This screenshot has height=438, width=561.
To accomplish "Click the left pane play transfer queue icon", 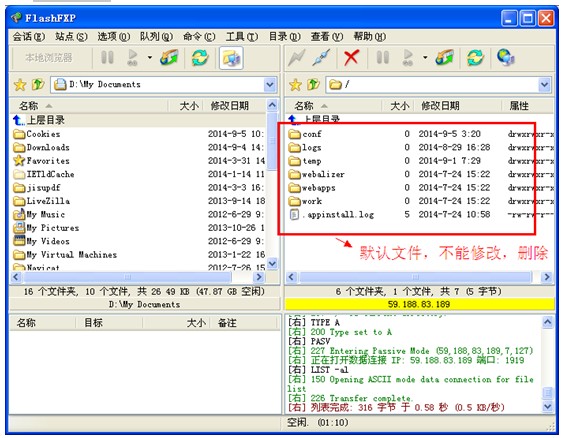I will coord(133,57).
